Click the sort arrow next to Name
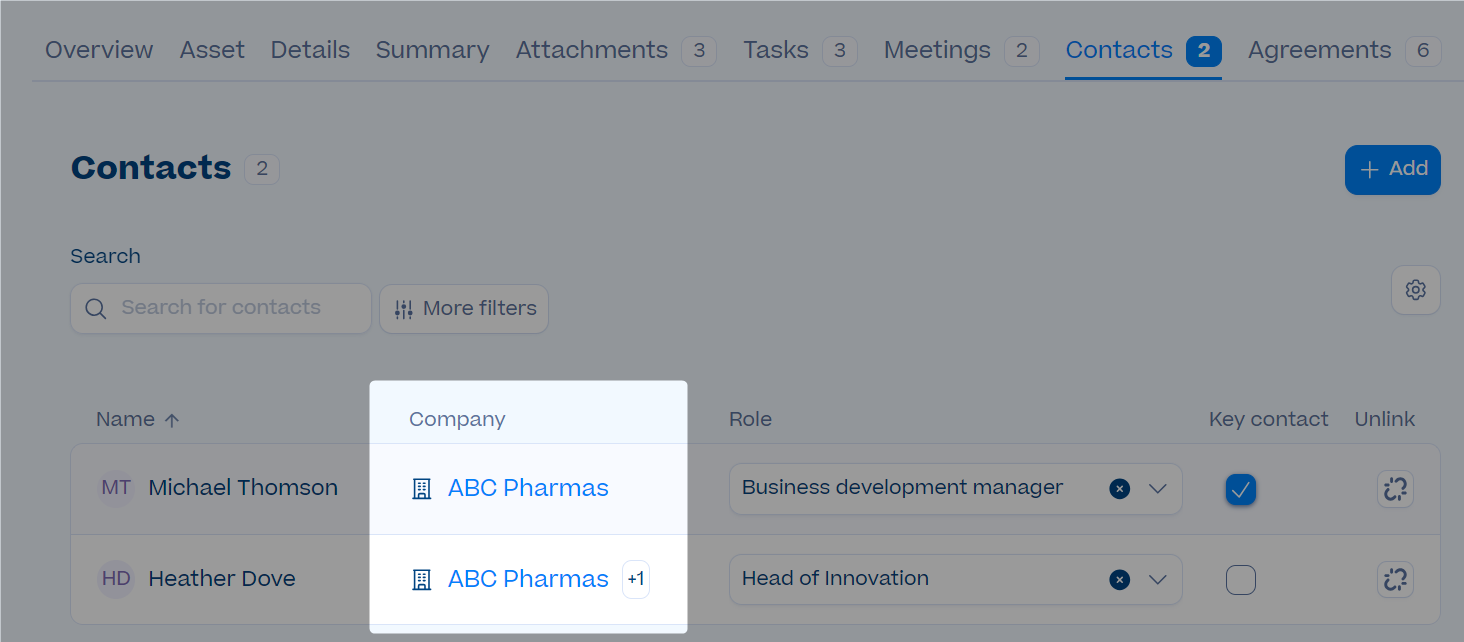Screen dimensions: 1464x642 click(x=172, y=420)
